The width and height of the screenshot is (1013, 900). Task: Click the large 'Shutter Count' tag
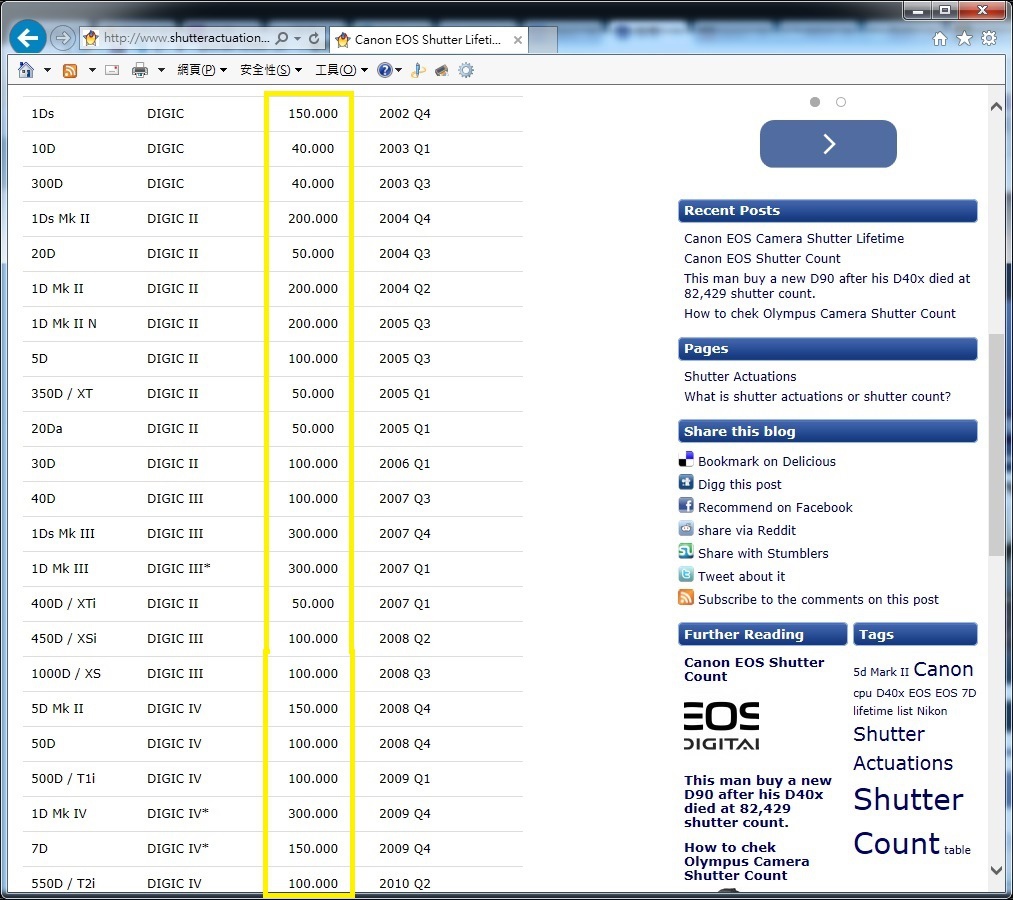click(x=908, y=821)
